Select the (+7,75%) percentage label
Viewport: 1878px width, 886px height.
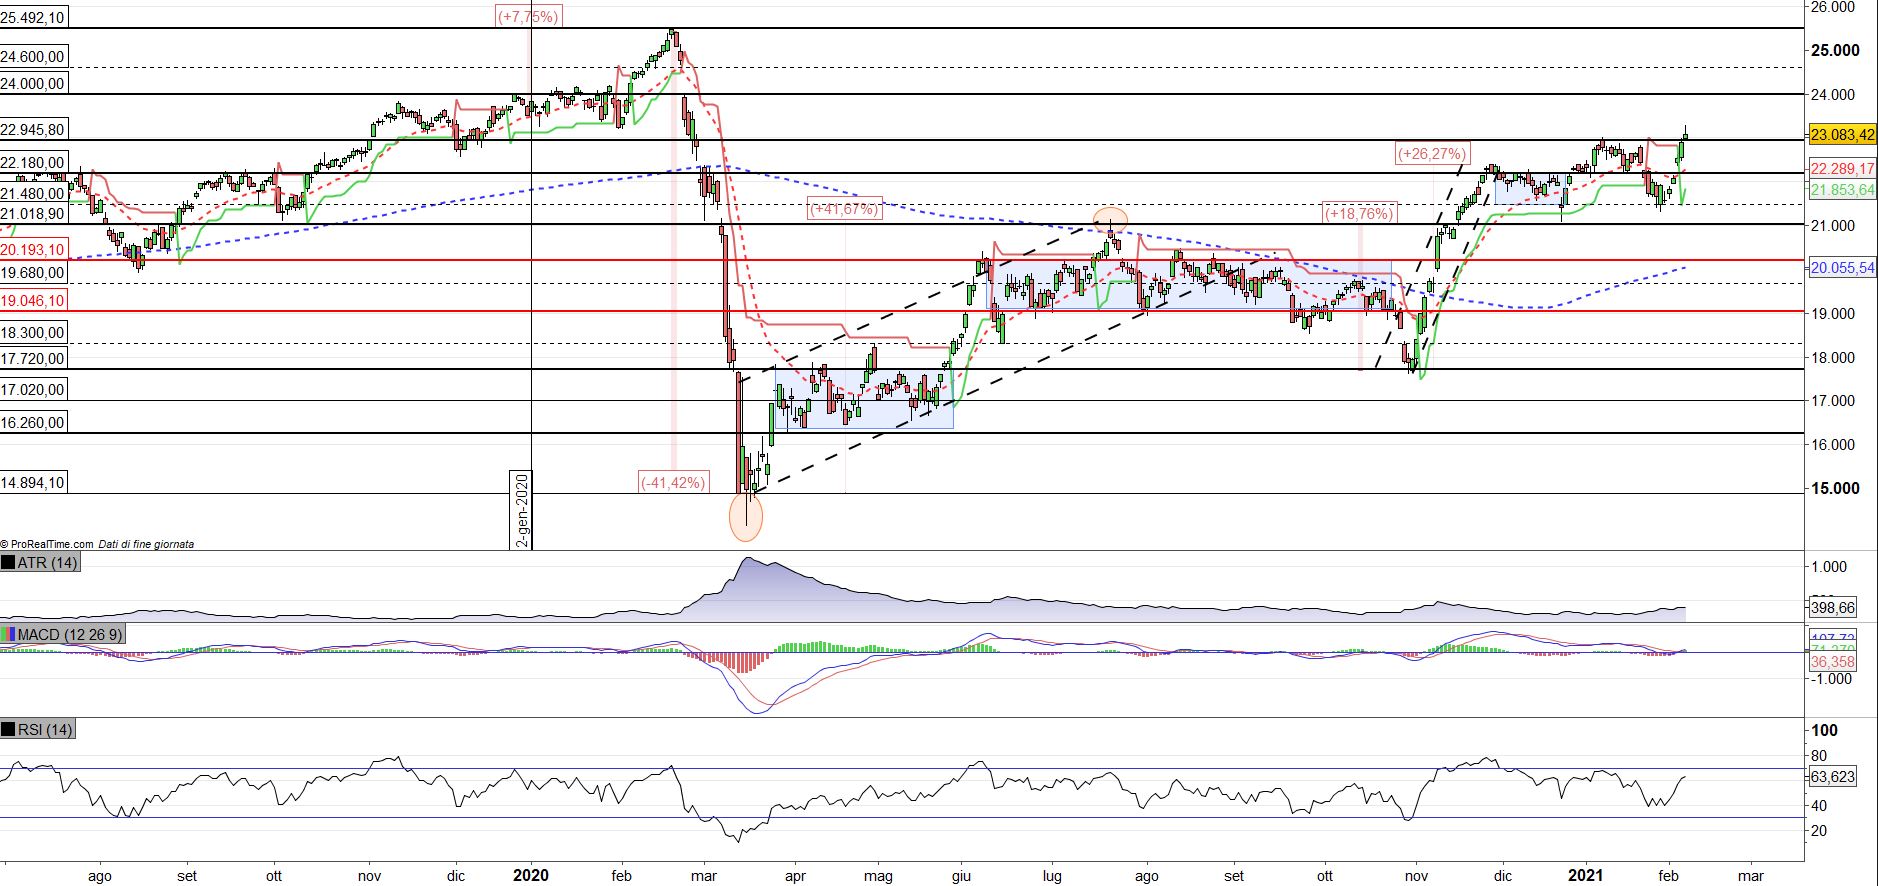click(x=529, y=15)
